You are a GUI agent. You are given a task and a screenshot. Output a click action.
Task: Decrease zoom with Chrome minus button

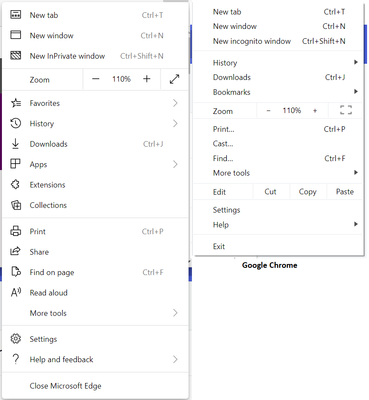(x=269, y=111)
